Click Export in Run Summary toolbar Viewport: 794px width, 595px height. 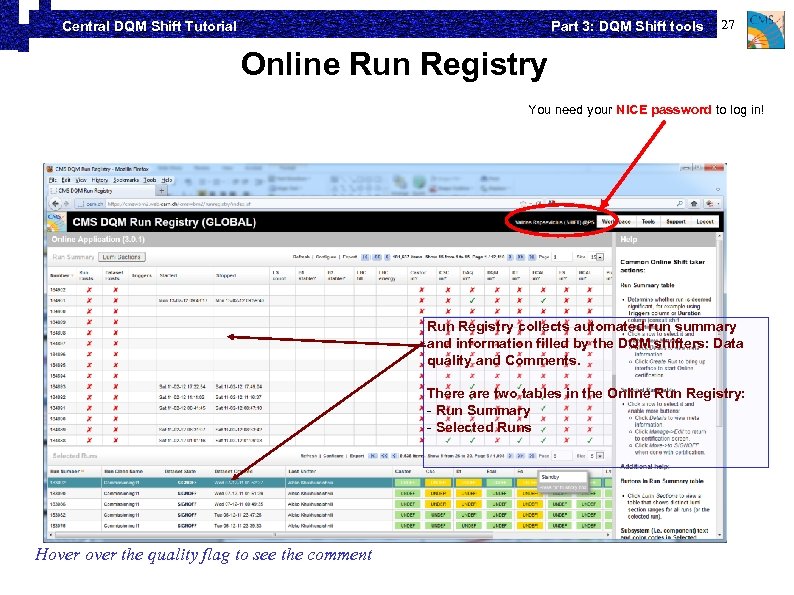point(350,257)
